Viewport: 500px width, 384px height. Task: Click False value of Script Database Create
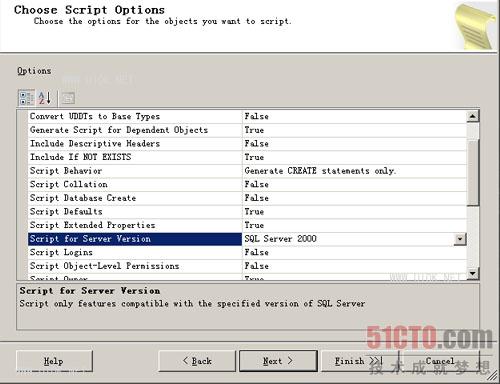tap(355, 198)
